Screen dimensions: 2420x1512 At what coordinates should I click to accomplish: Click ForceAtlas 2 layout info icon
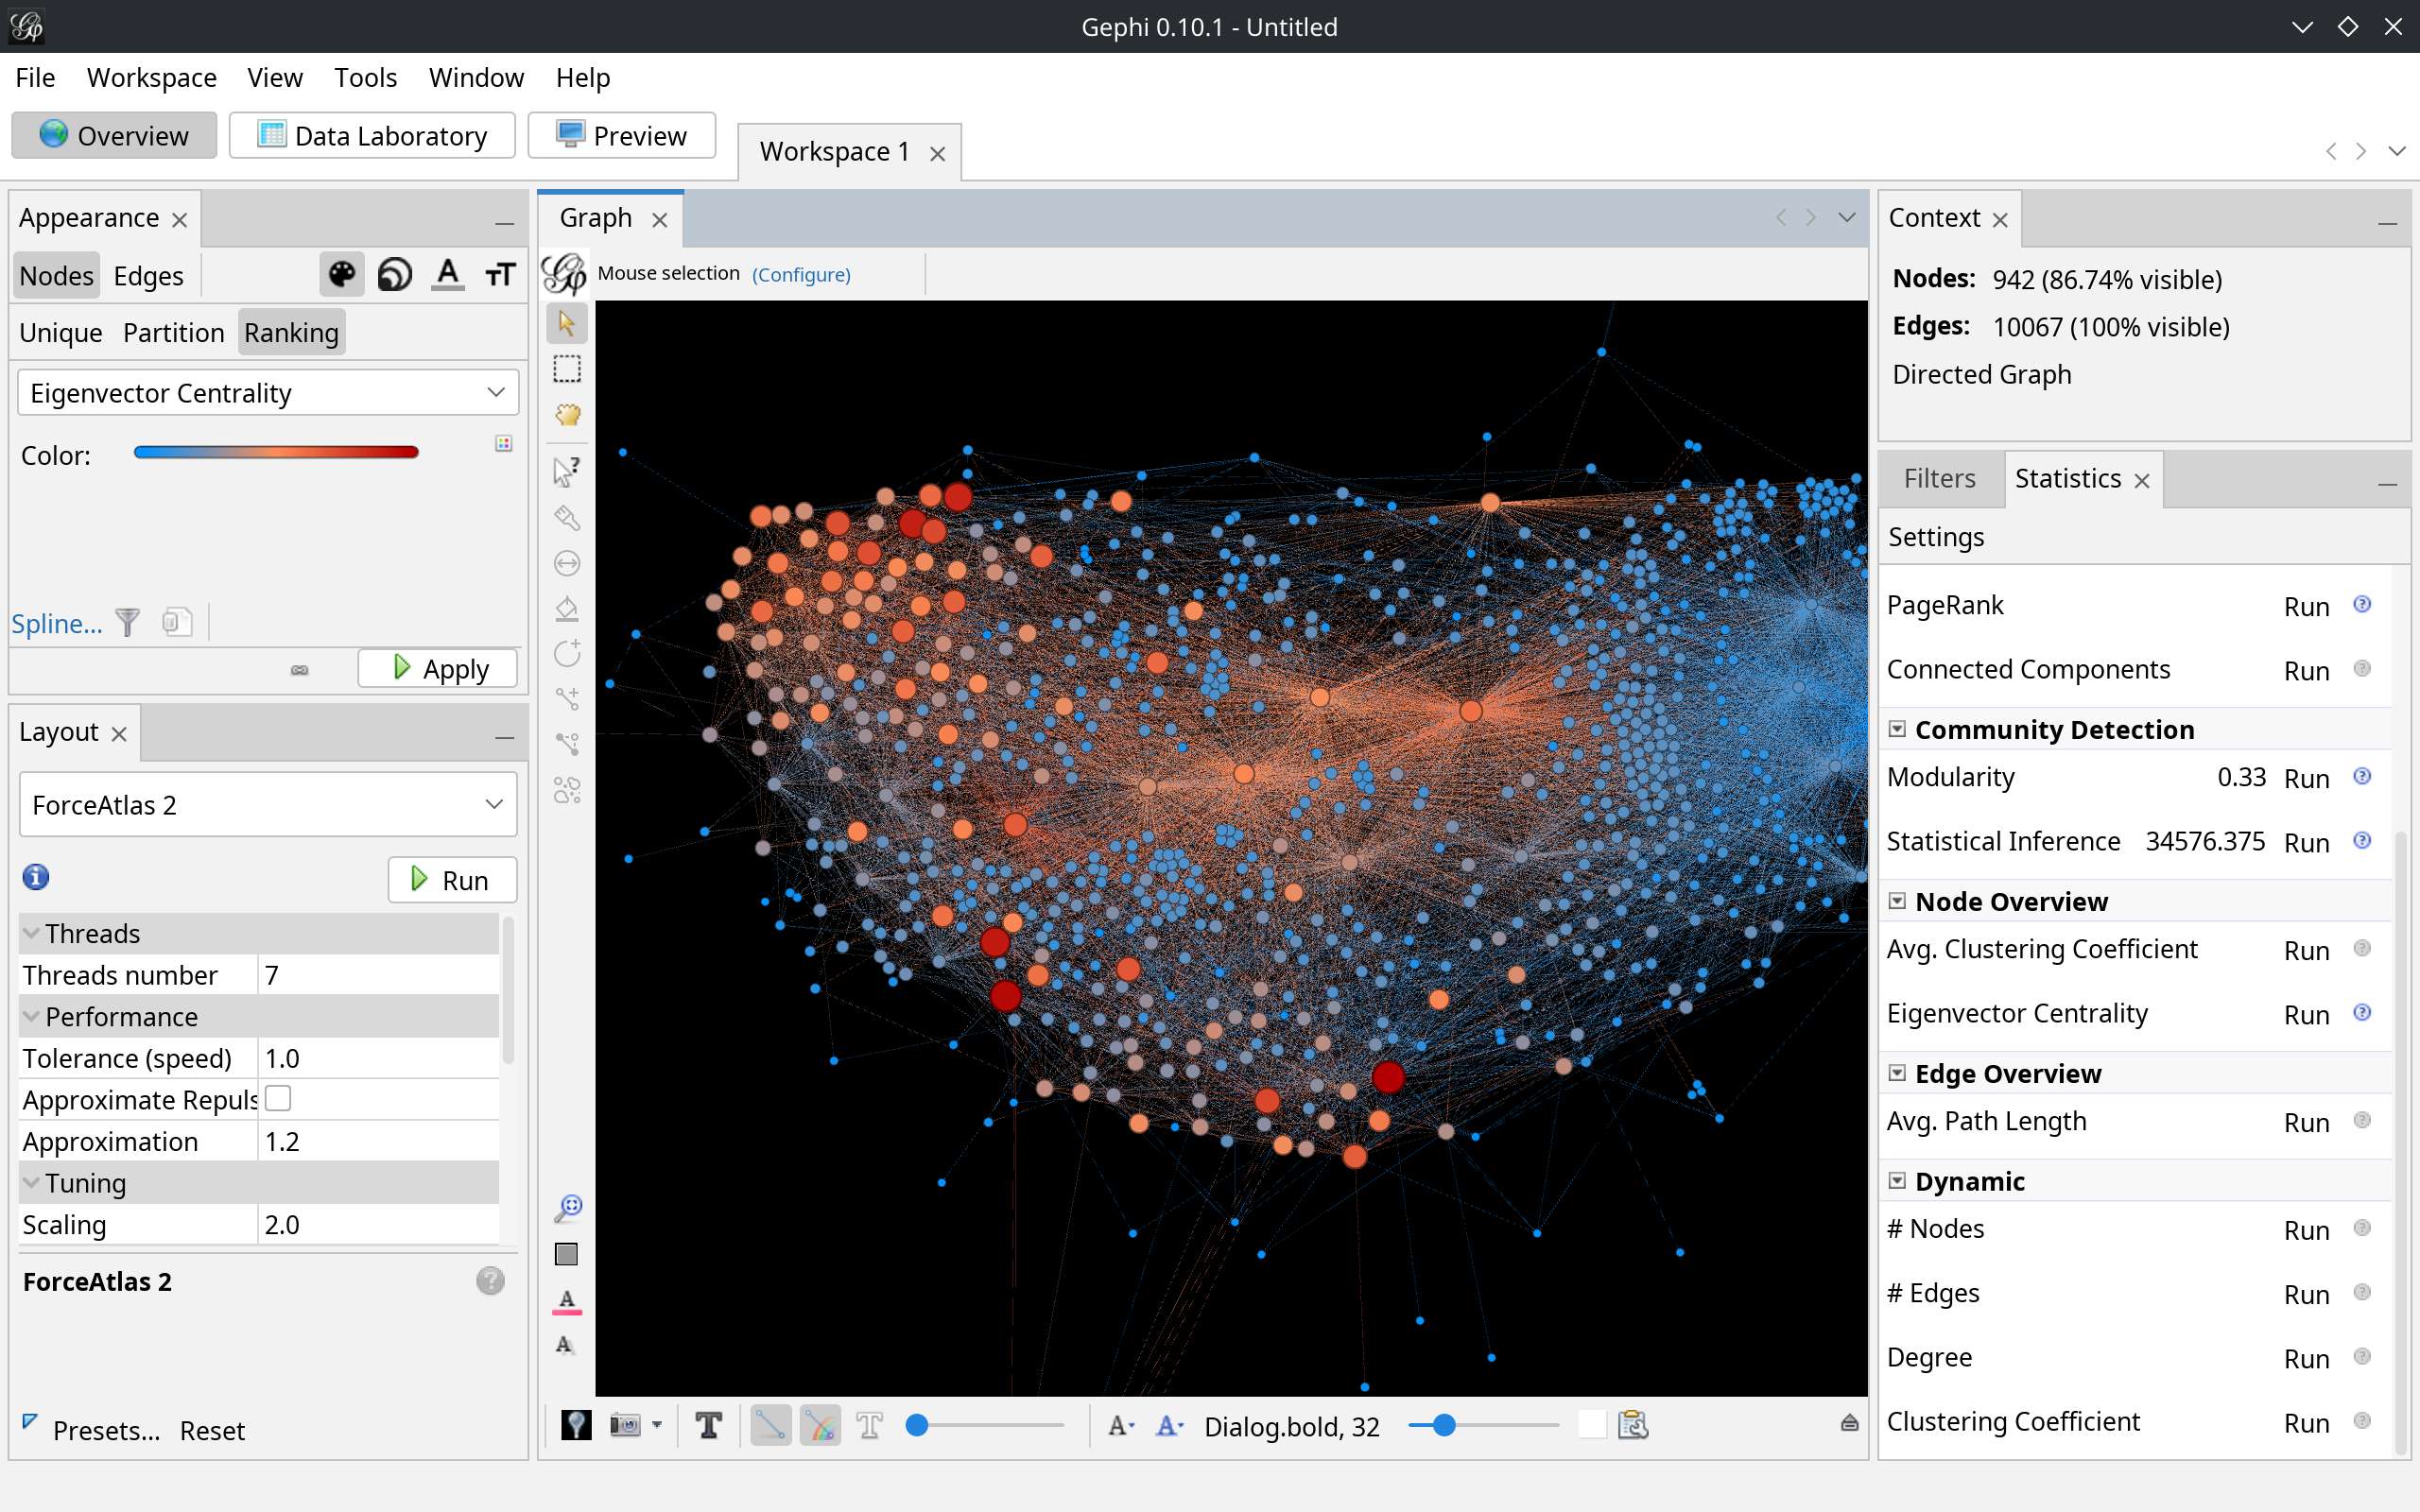click(36, 877)
